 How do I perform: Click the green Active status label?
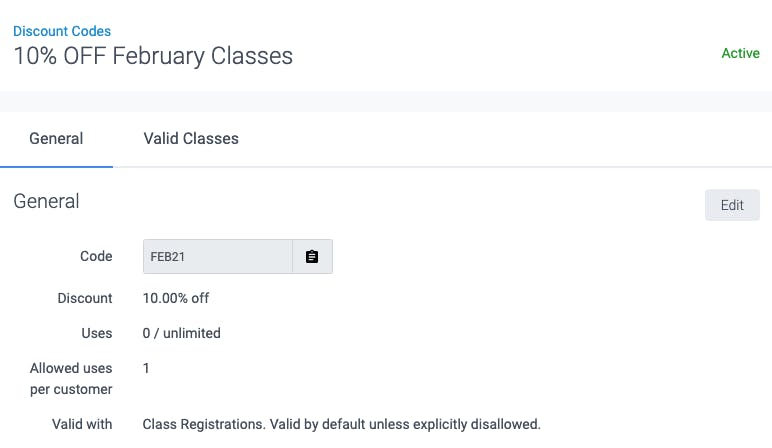[x=740, y=53]
